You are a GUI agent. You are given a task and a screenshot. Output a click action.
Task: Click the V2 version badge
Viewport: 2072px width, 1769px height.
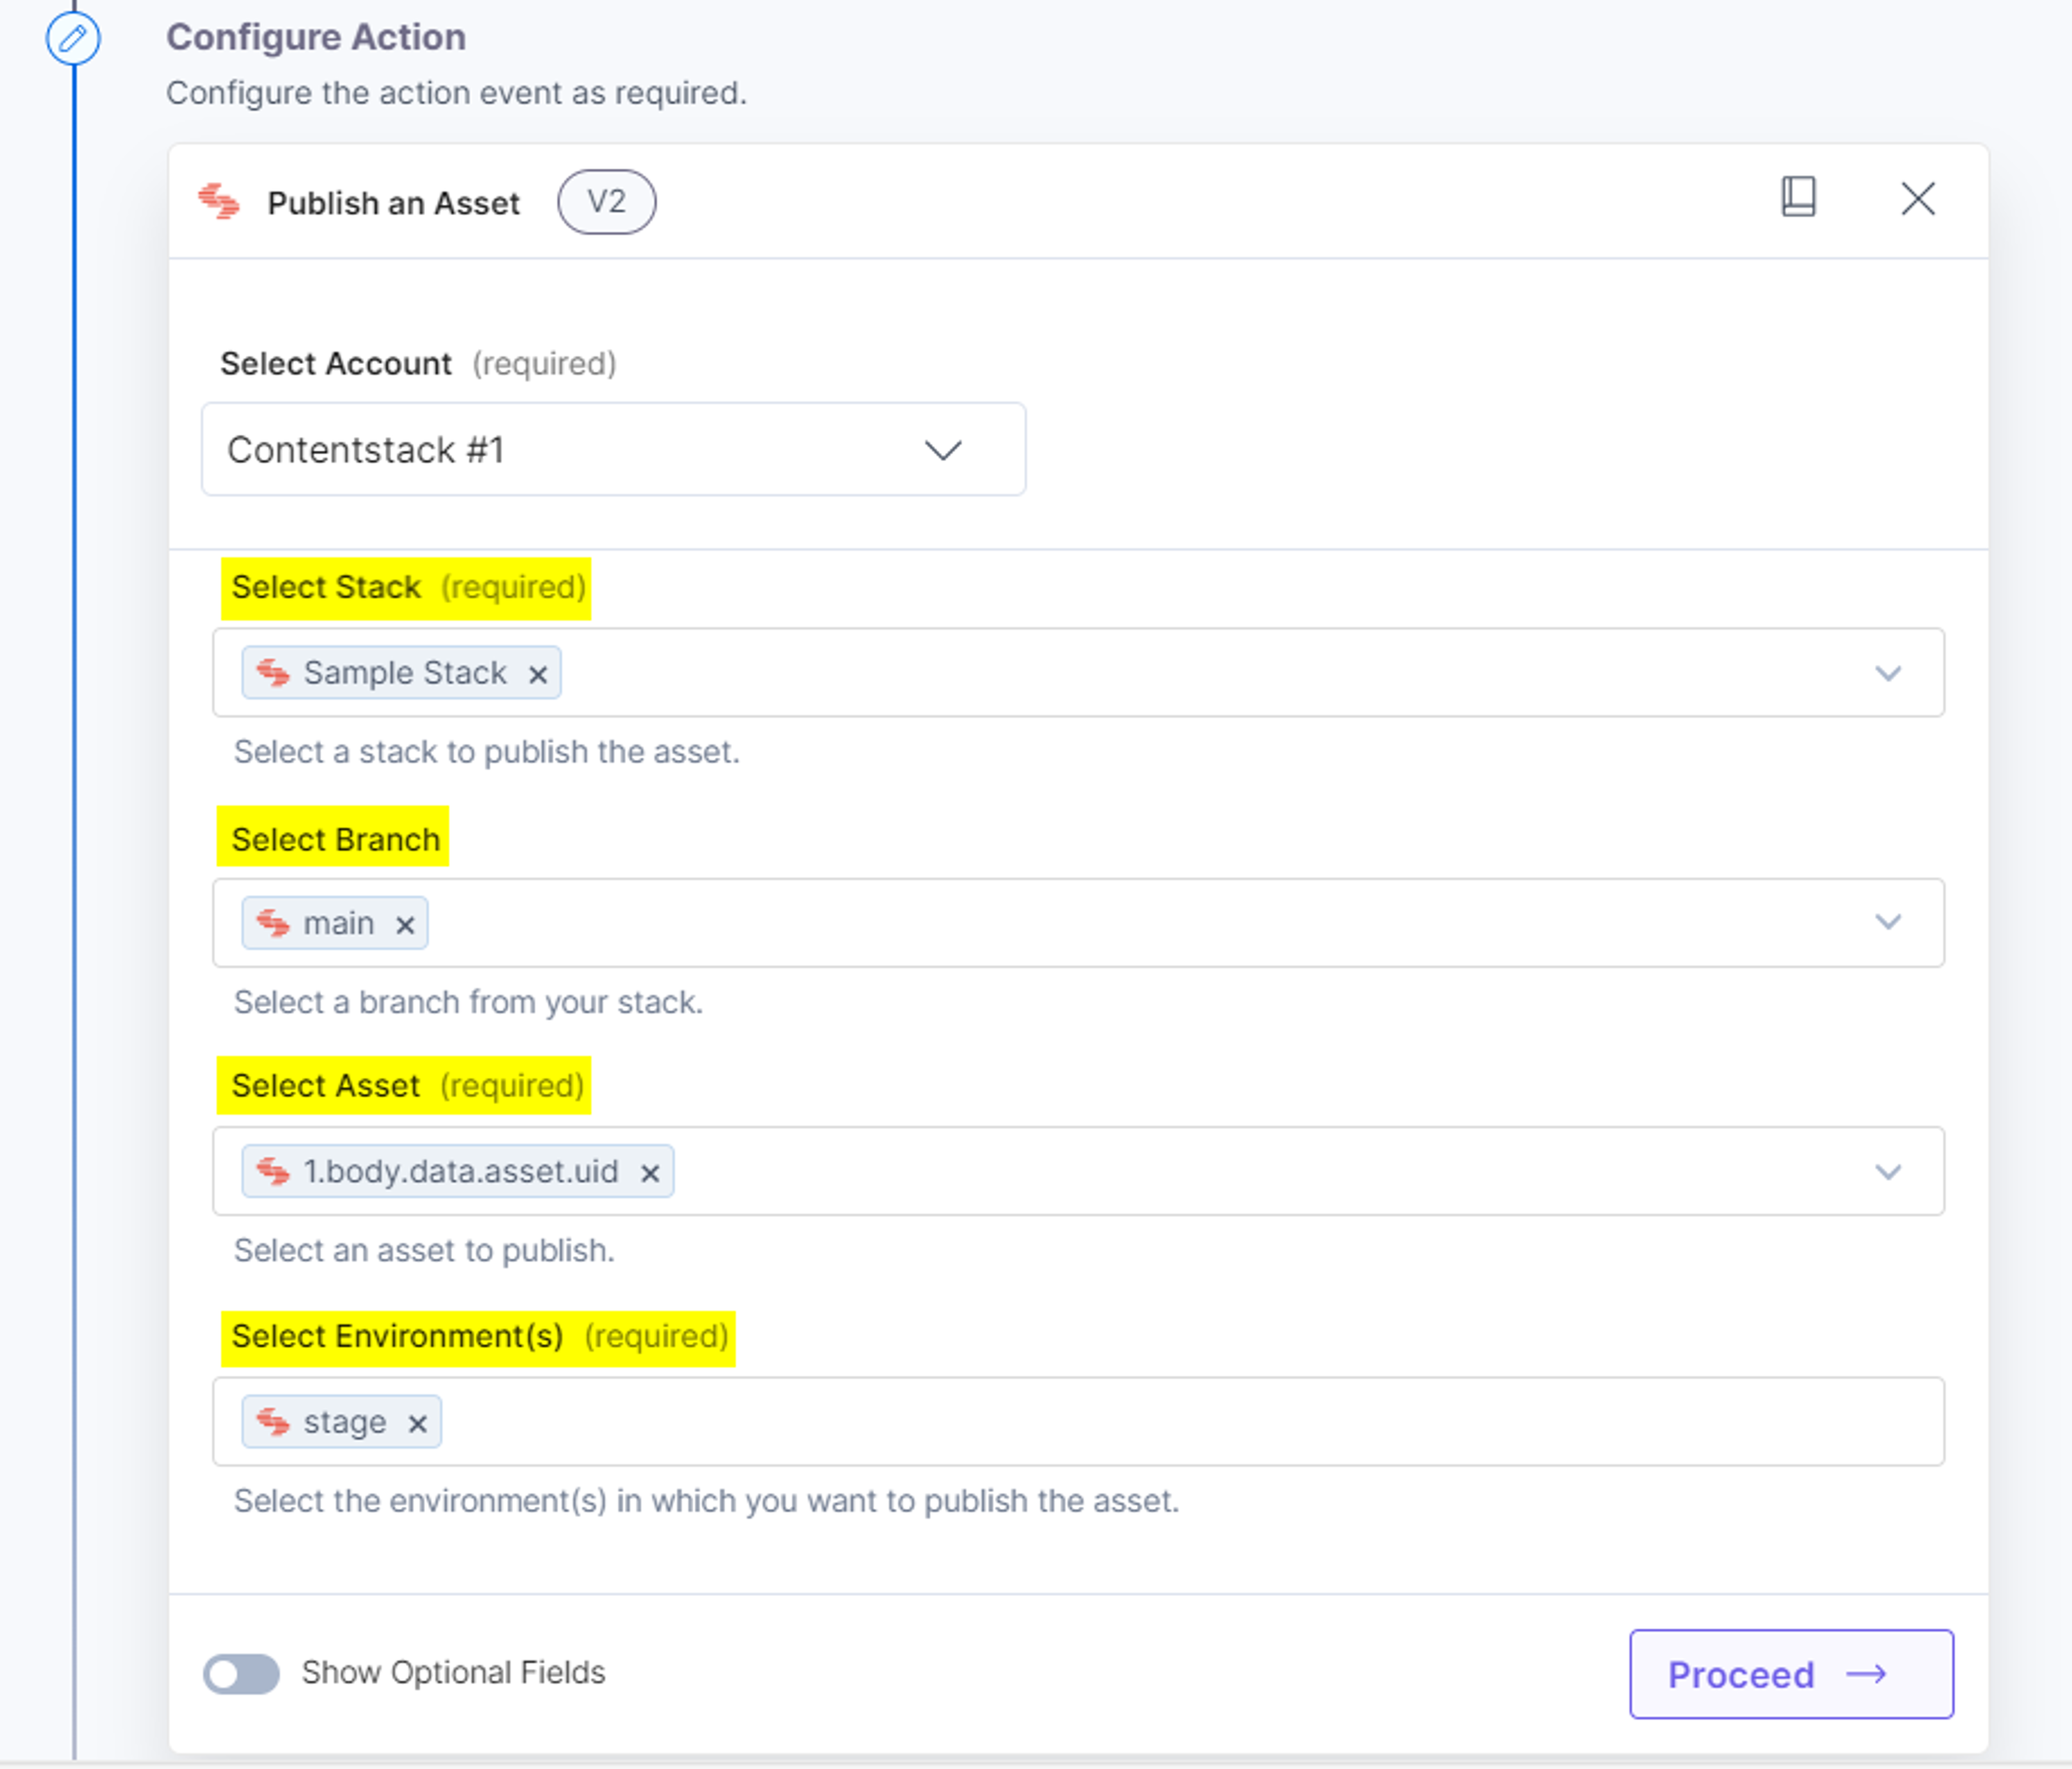(x=606, y=202)
